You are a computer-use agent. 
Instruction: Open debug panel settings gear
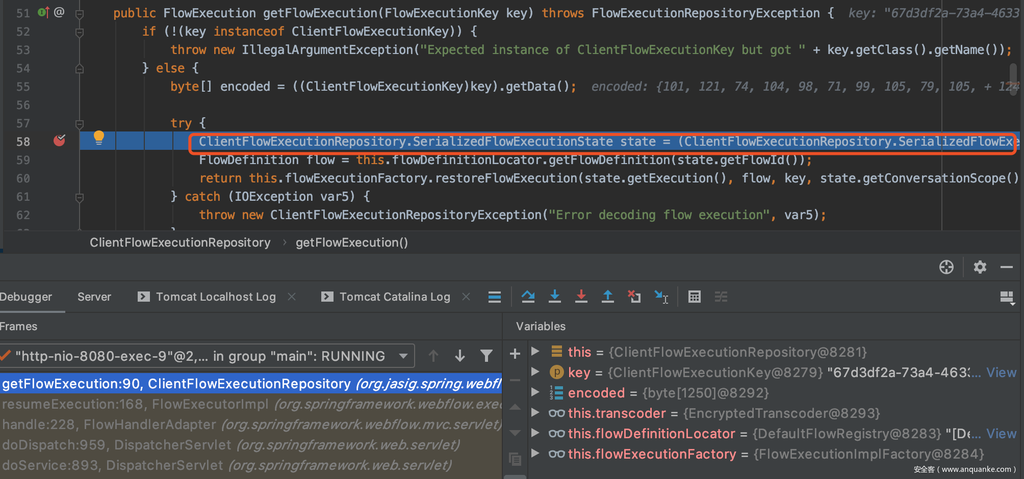pyautogui.click(x=980, y=267)
